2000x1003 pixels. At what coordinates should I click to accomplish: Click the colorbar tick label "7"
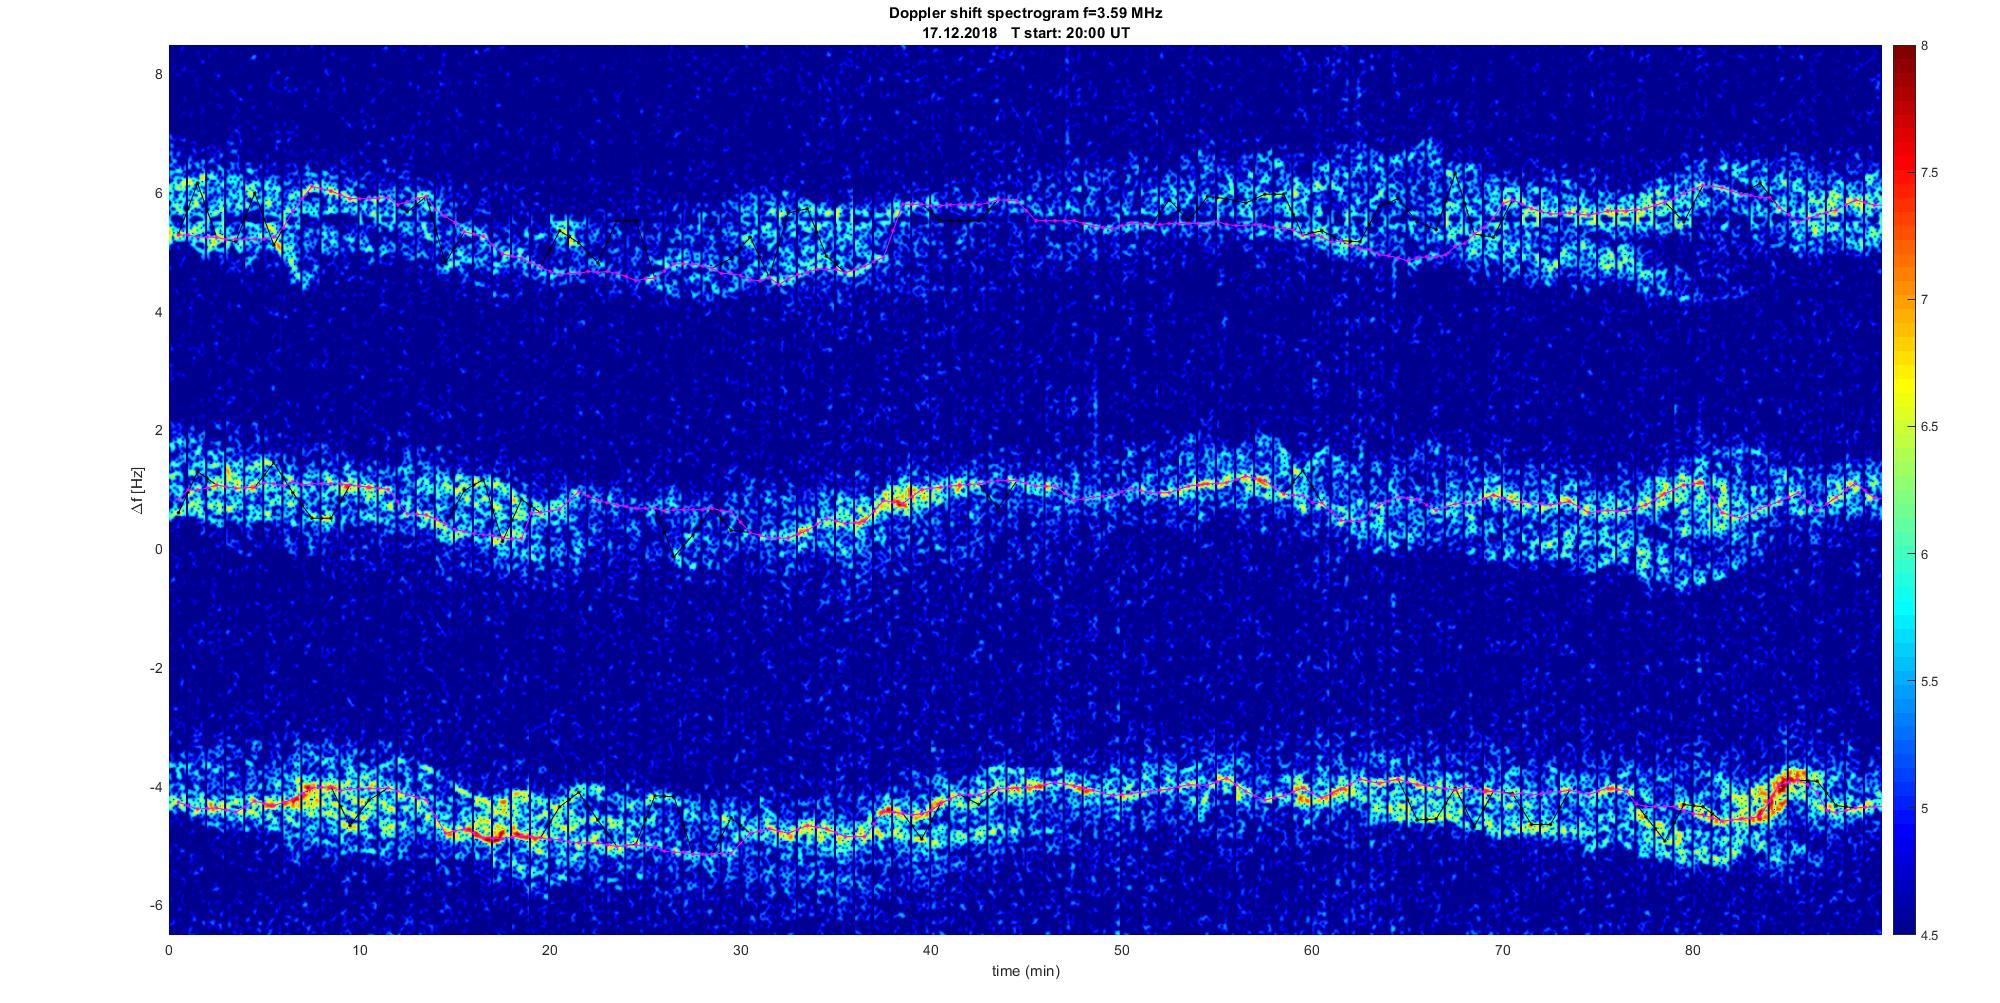pyautogui.click(x=1925, y=300)
